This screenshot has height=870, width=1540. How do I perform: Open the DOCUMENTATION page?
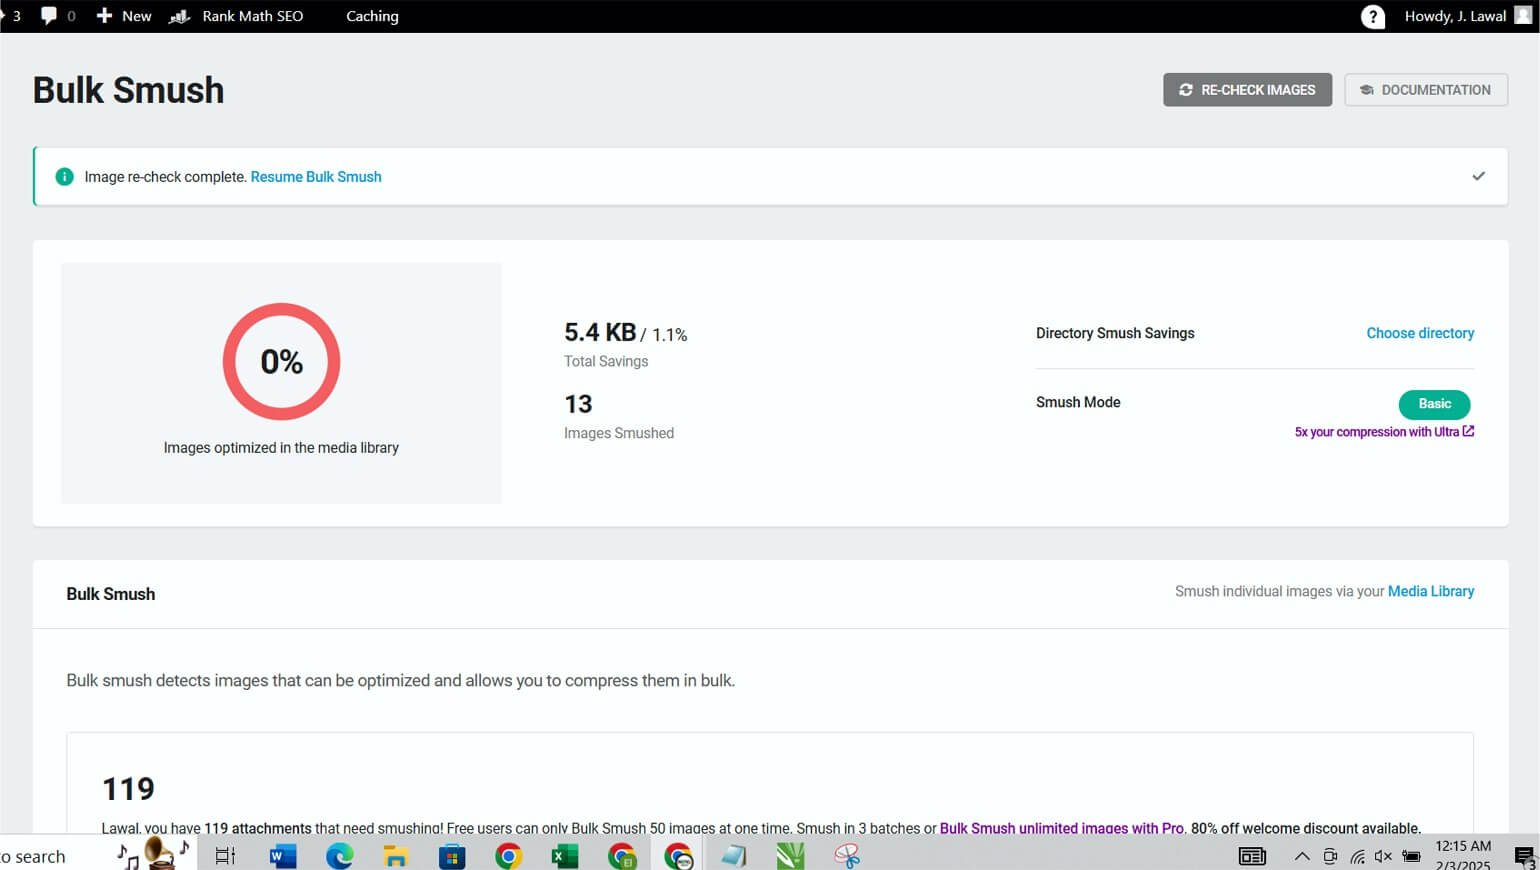point(1426,90)
